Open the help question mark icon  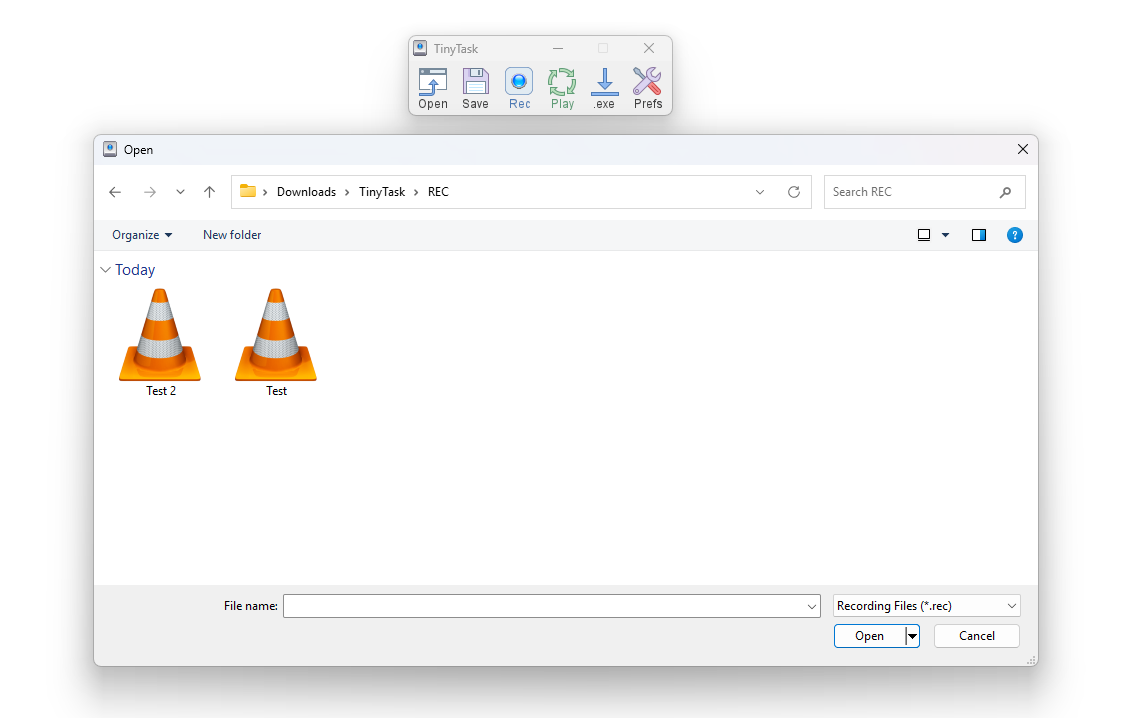tap(1015, 235)
